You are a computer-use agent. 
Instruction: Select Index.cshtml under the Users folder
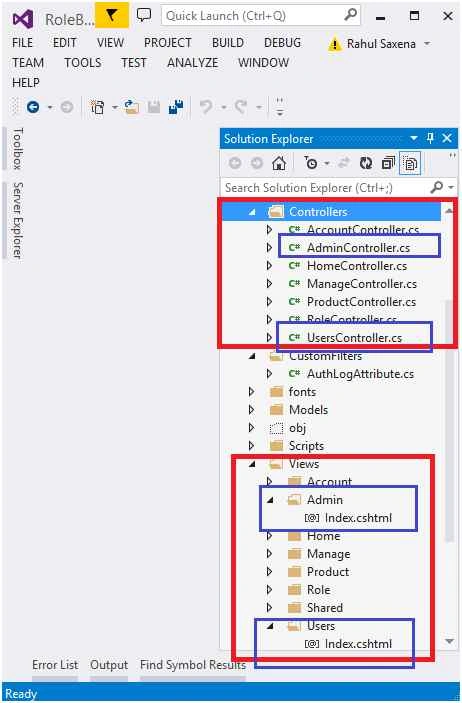pyautogui.click(x=358, y=644)
